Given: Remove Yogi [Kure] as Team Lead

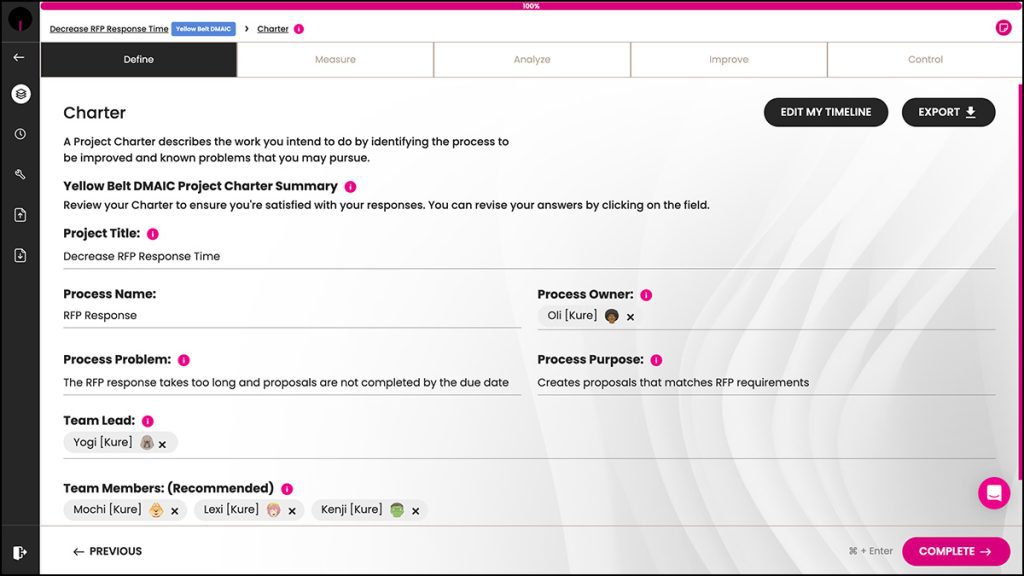Looking at the screenshot, I should click(162, 444).
